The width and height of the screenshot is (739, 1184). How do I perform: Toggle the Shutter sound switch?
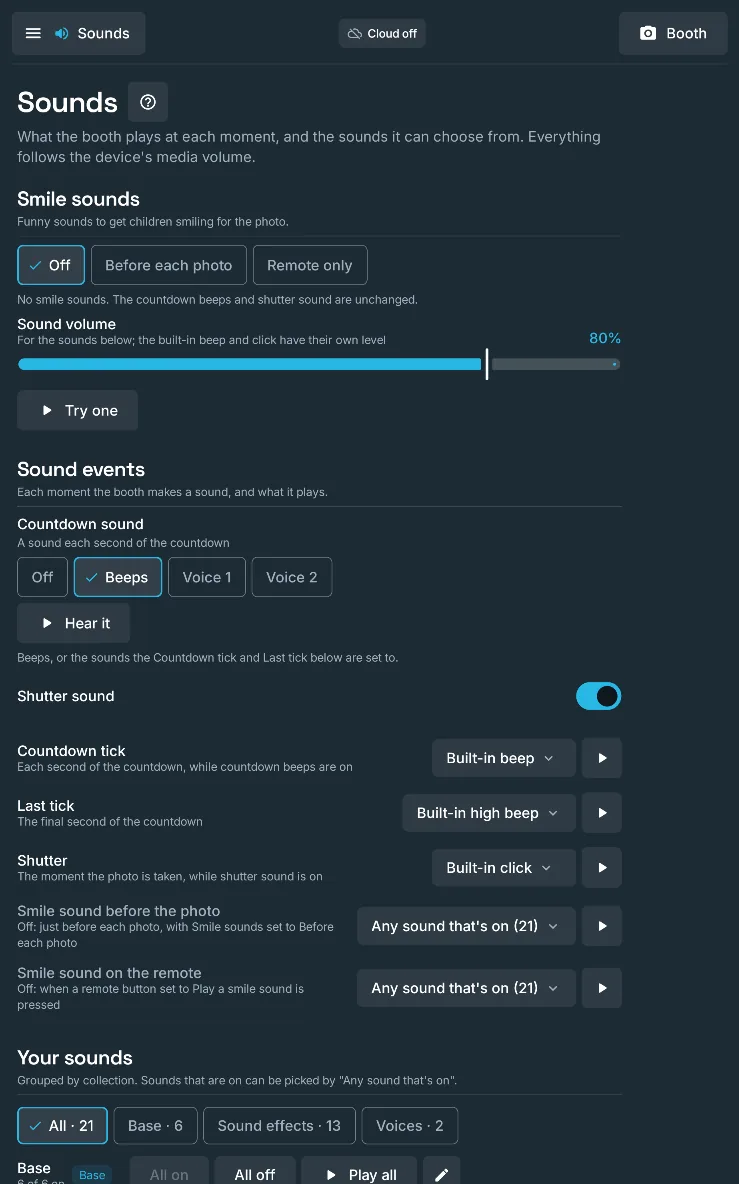tap(599, 696)
